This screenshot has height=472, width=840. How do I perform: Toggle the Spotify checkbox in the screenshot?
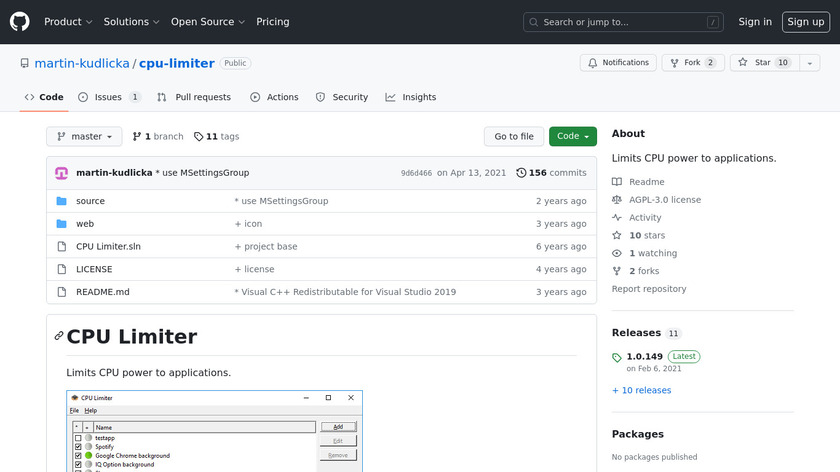coord(78,447)
